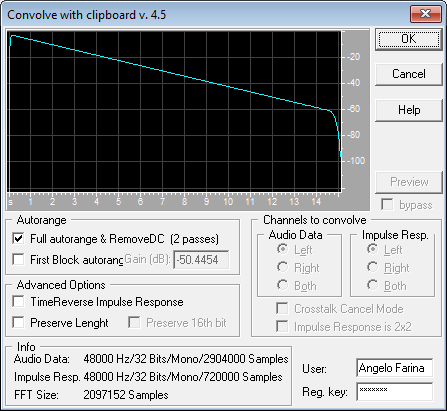The image size is (447, 411).
Task: Check the Preserve Lenght option
Action: pos(18,322)
